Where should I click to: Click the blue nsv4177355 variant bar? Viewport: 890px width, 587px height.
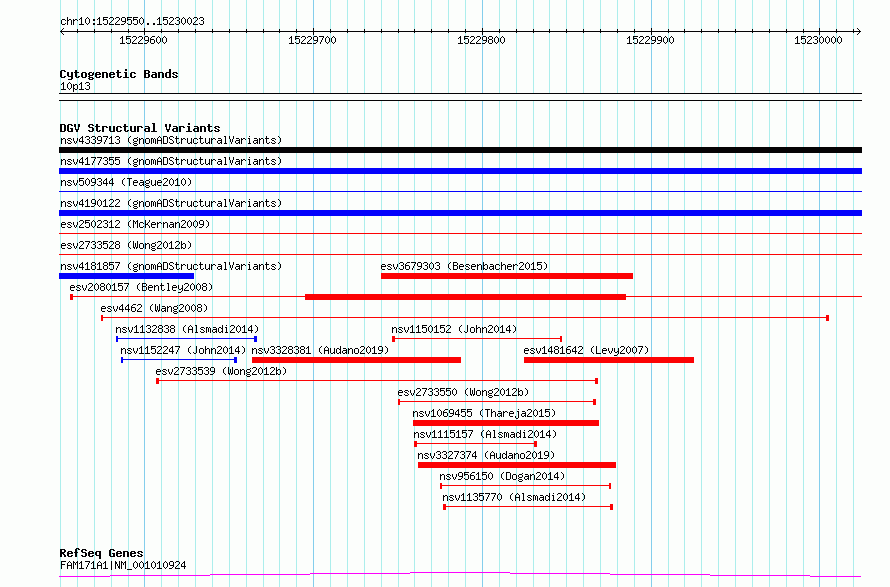coord(460,171)
